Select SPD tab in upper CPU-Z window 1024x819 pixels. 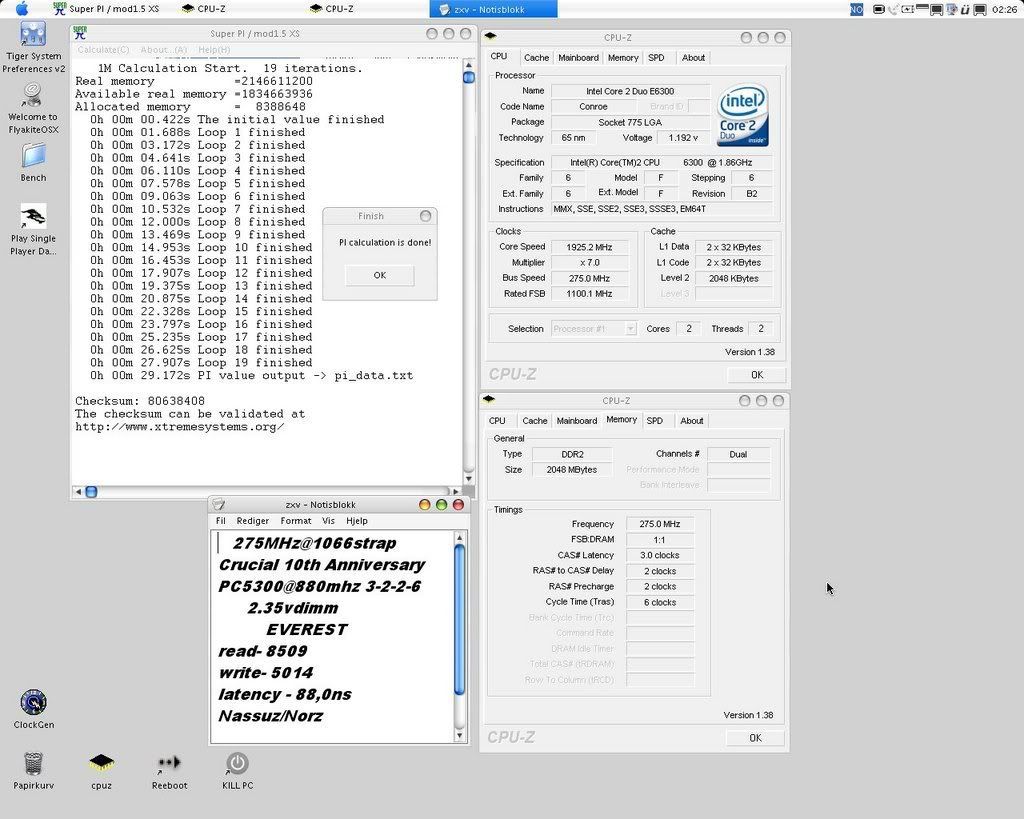tap(656, 57)
